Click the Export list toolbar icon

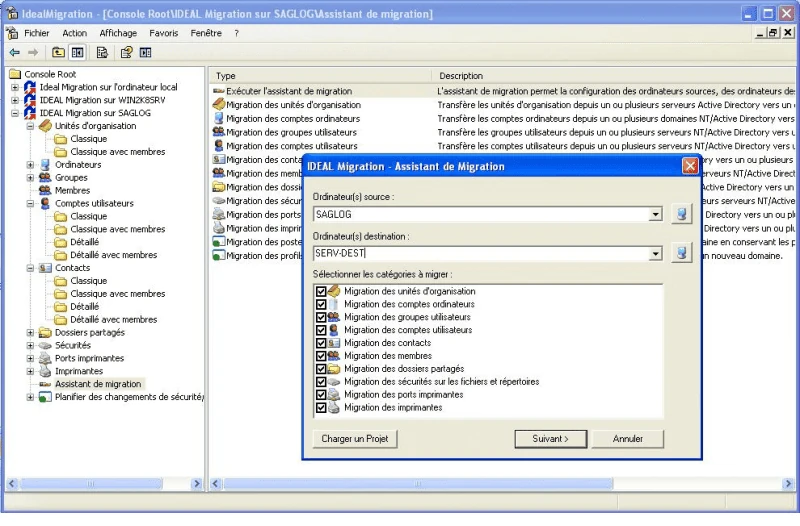[x=102, y=52]
